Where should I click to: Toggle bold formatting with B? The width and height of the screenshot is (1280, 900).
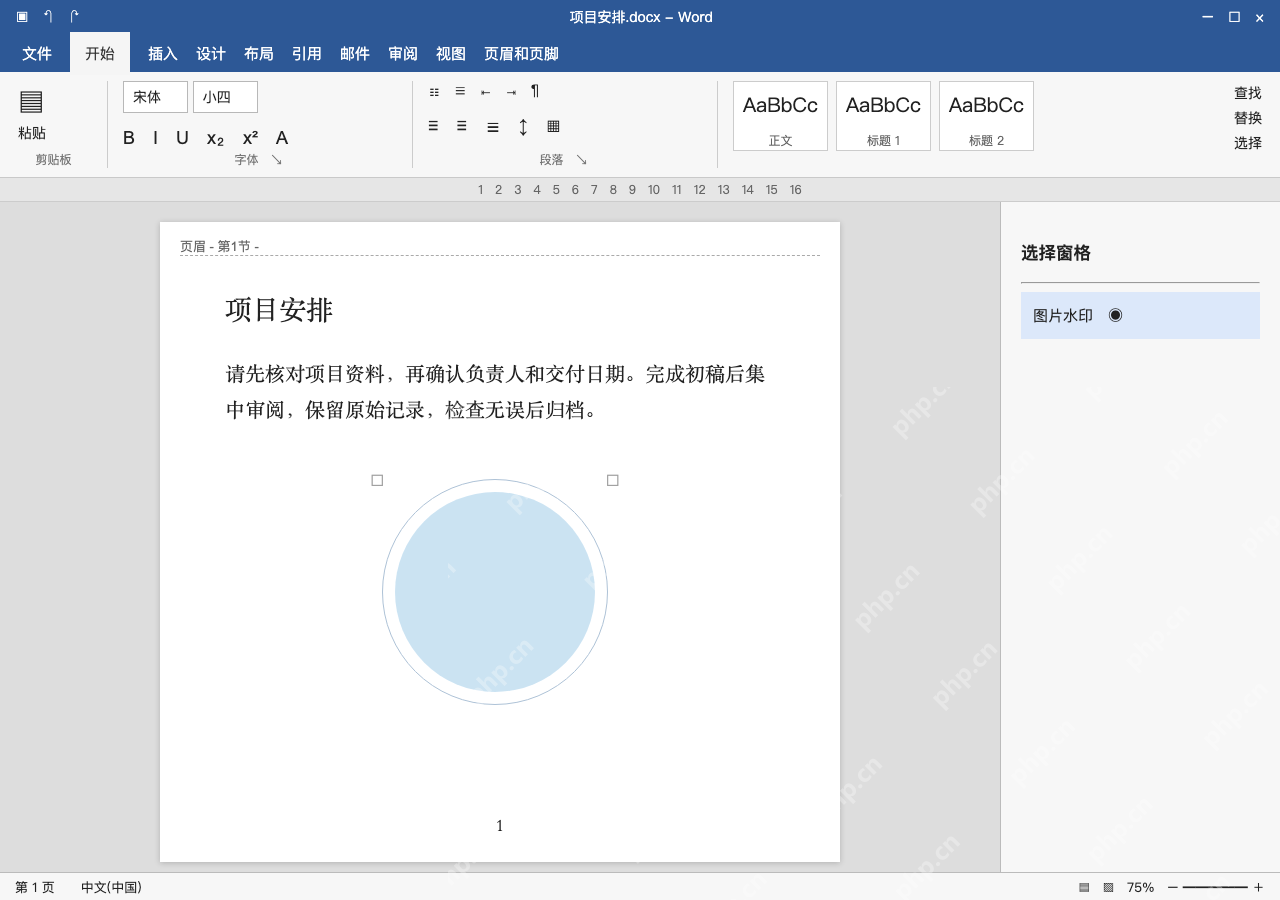[x=129, y=138]
